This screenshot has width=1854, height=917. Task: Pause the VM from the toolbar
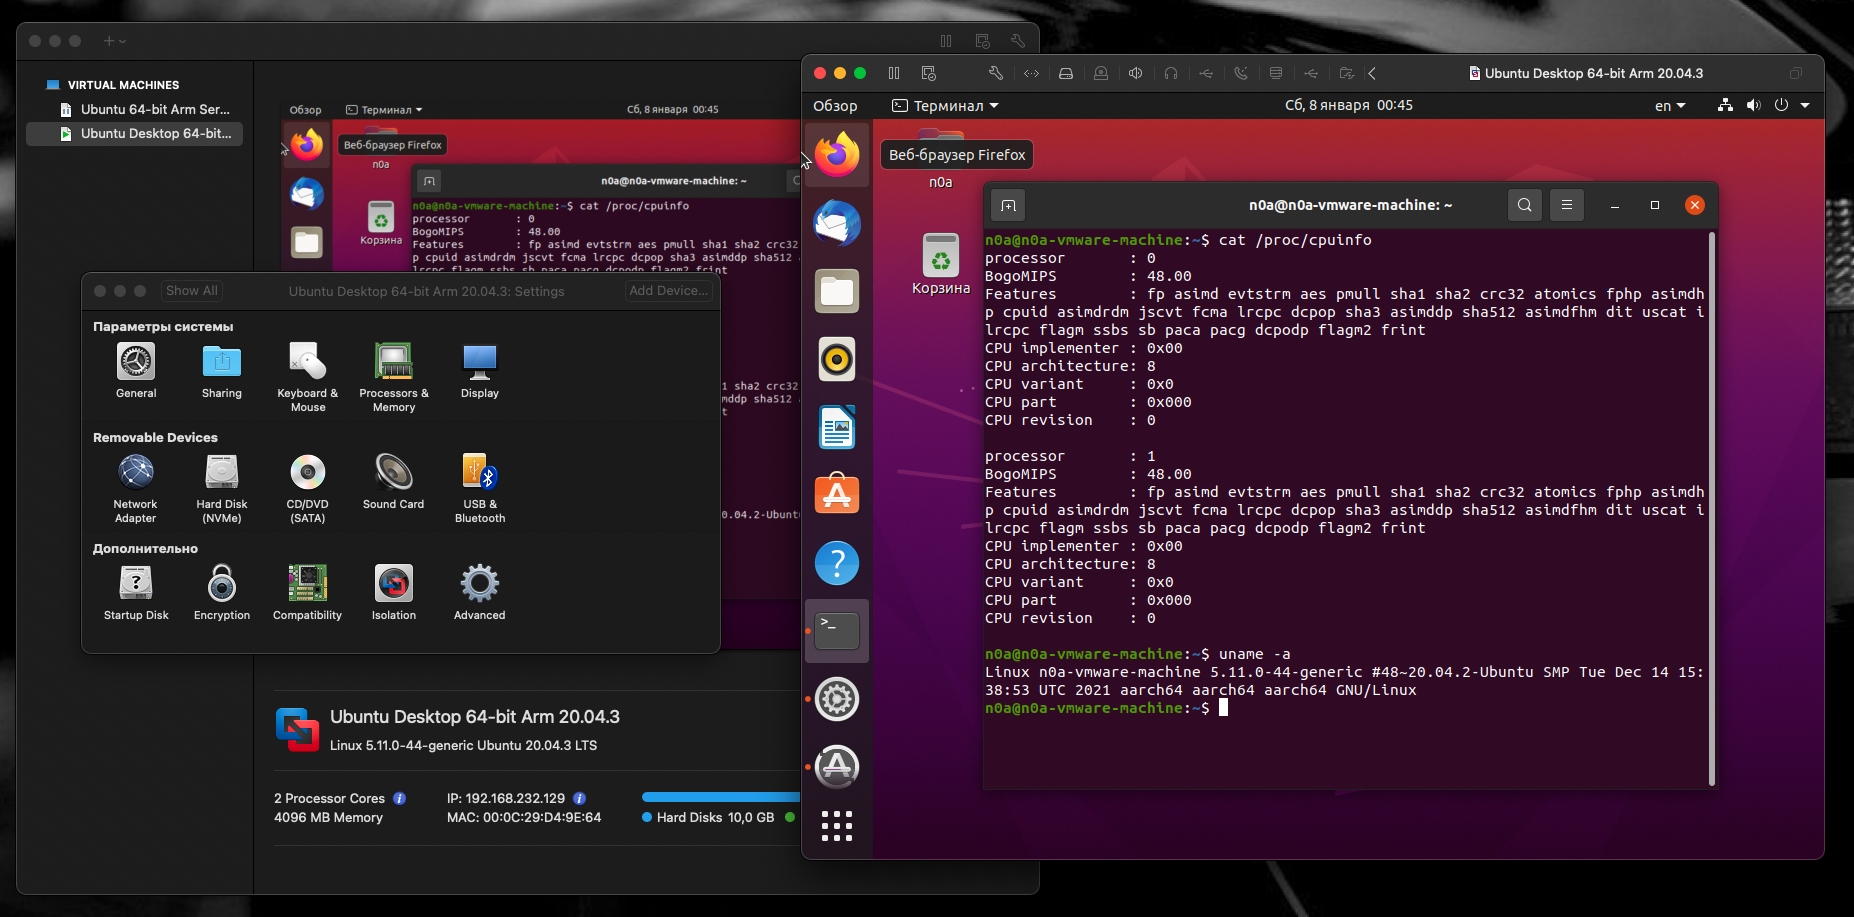click(894, 73)
